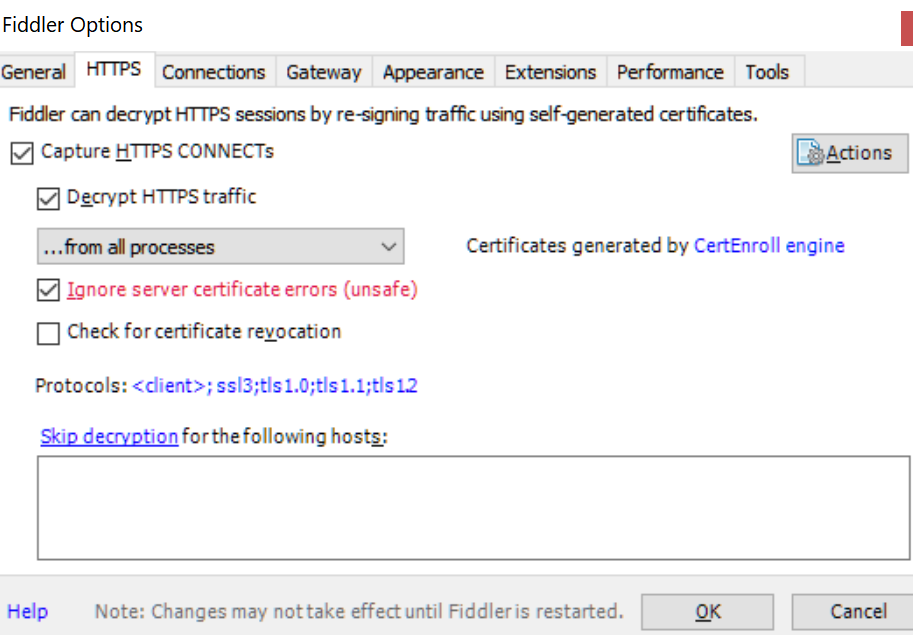Click the "Certificates generated by" label

pyautogui.click(x=578, y=246)
